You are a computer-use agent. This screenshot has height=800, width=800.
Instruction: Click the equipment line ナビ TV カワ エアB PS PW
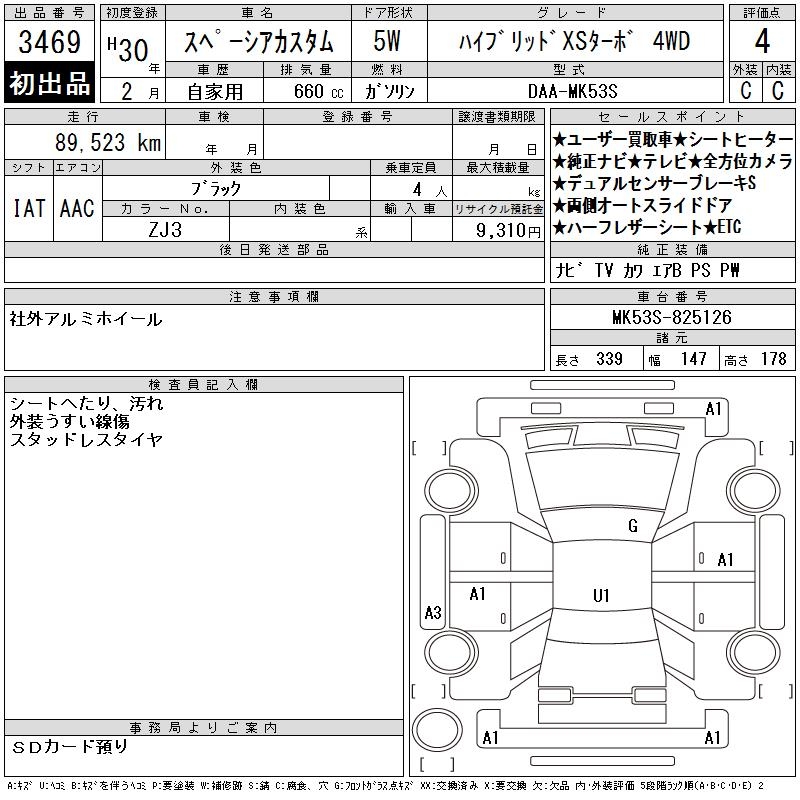647,270
